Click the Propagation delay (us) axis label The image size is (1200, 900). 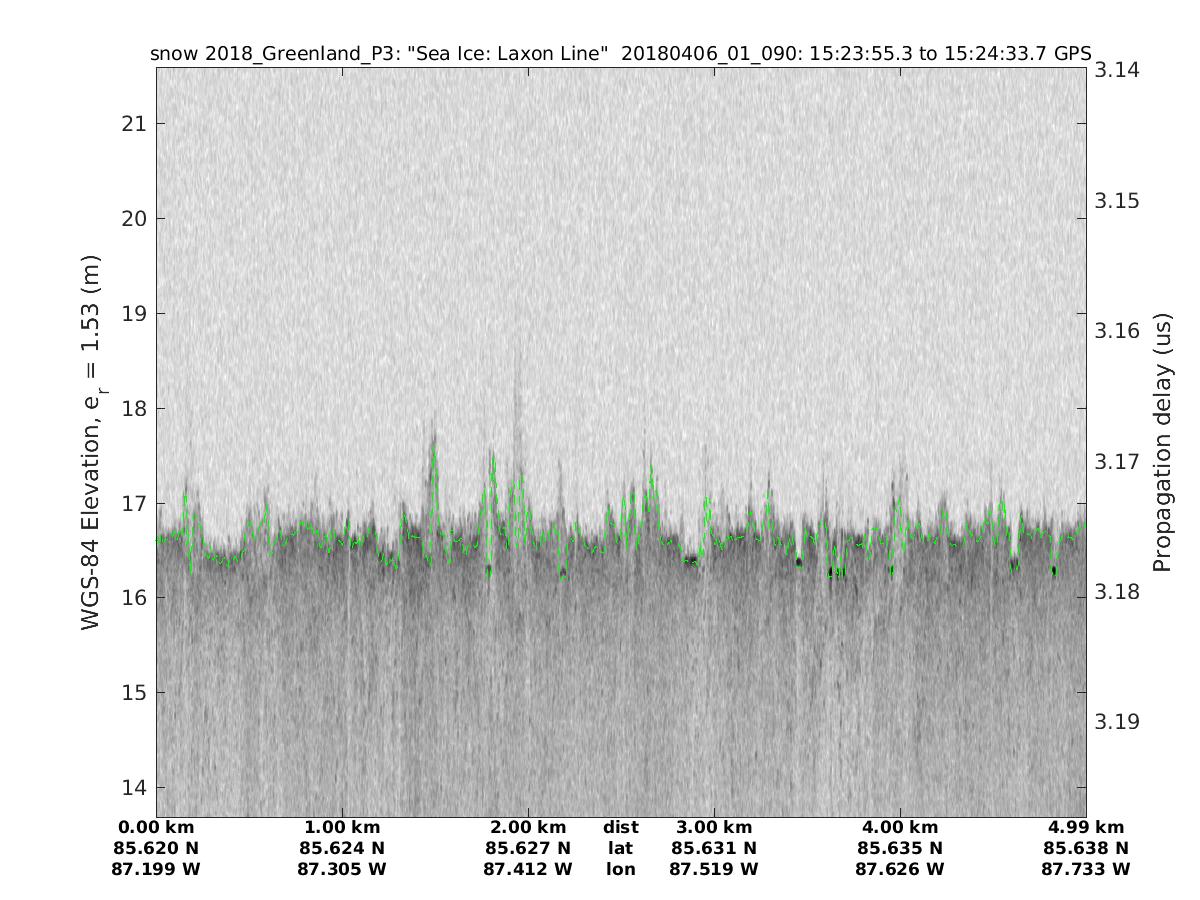1161,442
